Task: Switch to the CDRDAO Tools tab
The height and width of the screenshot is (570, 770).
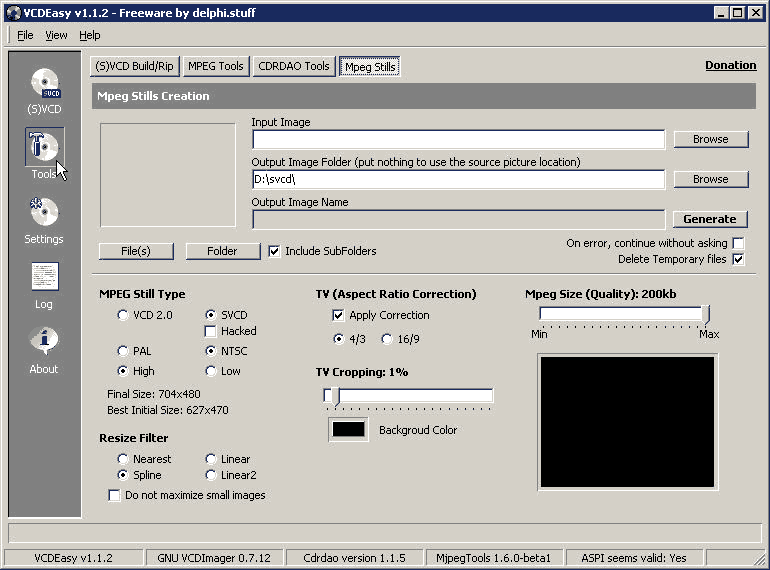Action: (293, 66)
